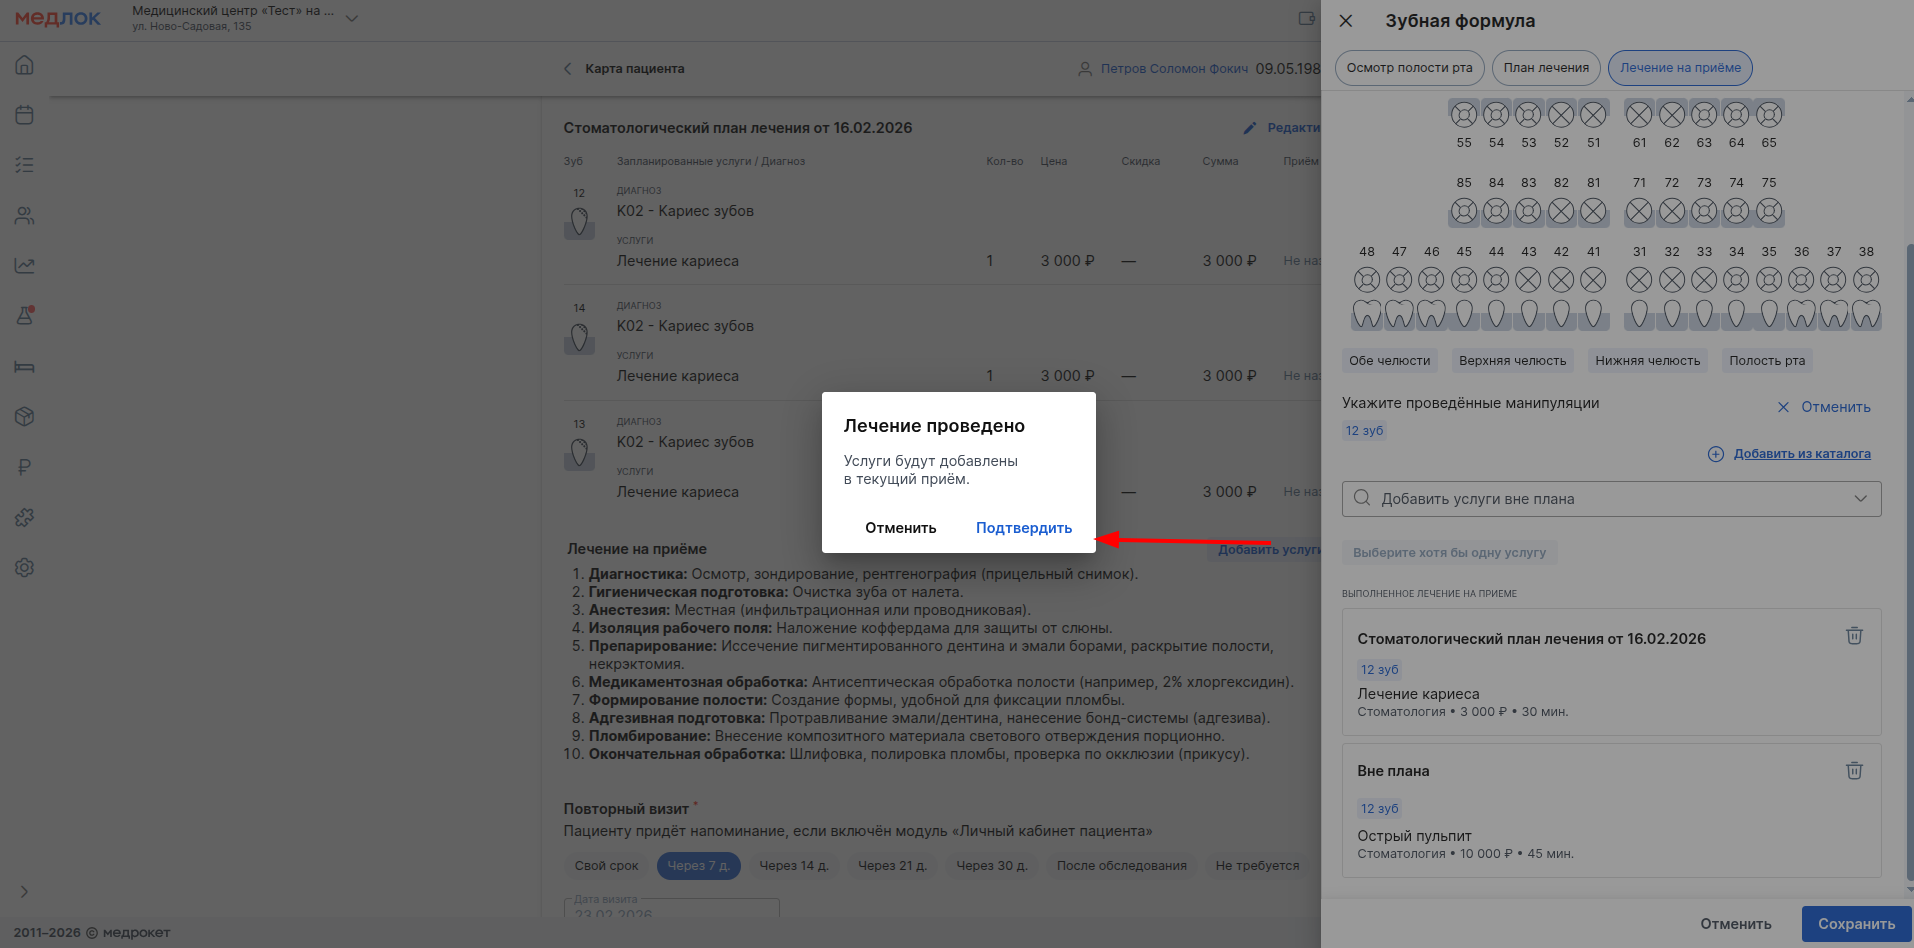Select the Через 14 д. revisit option
Image resolution: width=1914 pixels, height=948 pixels.
click(793, 866)
